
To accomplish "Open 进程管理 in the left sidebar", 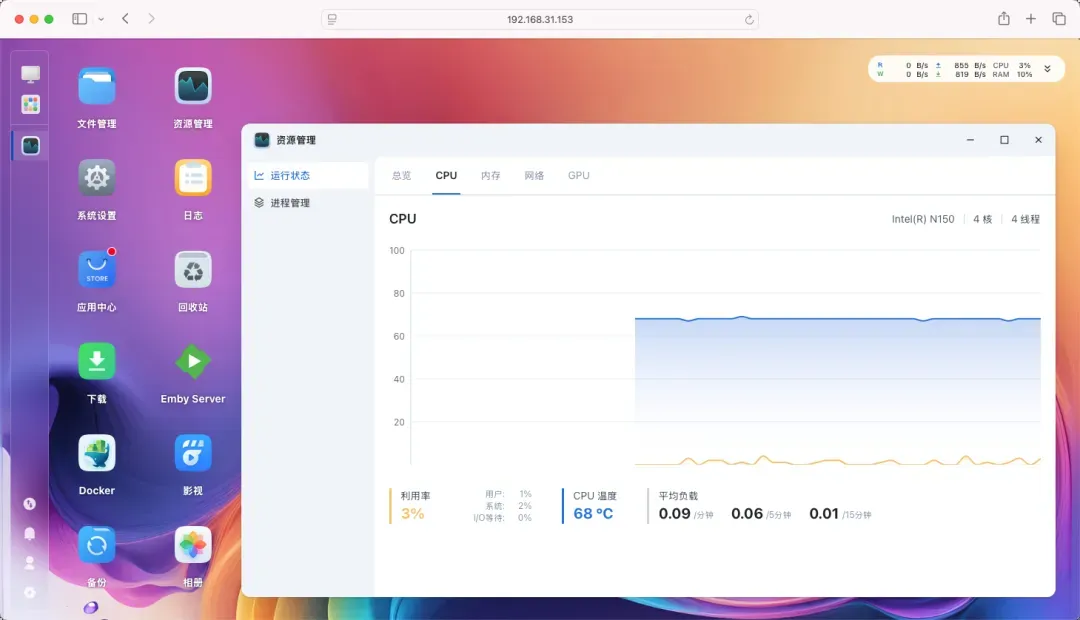I will (290, 203).
